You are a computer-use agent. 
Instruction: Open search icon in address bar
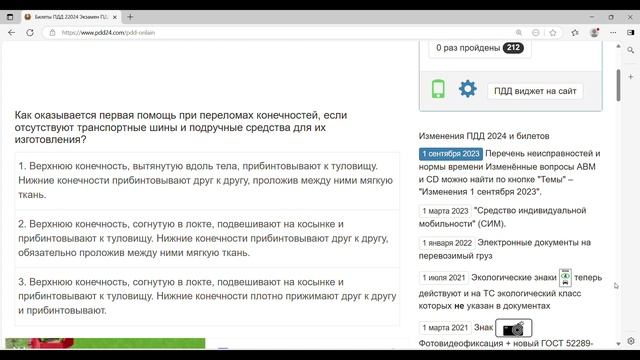tap(519, 33)
